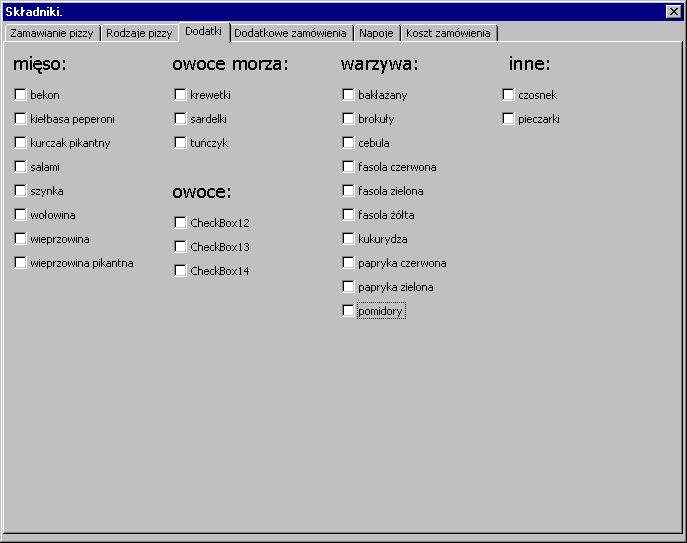This screenshot has width=687, height=543.
Task: Enable the fasola czerwona checkbox
Action: coord(349,167)
